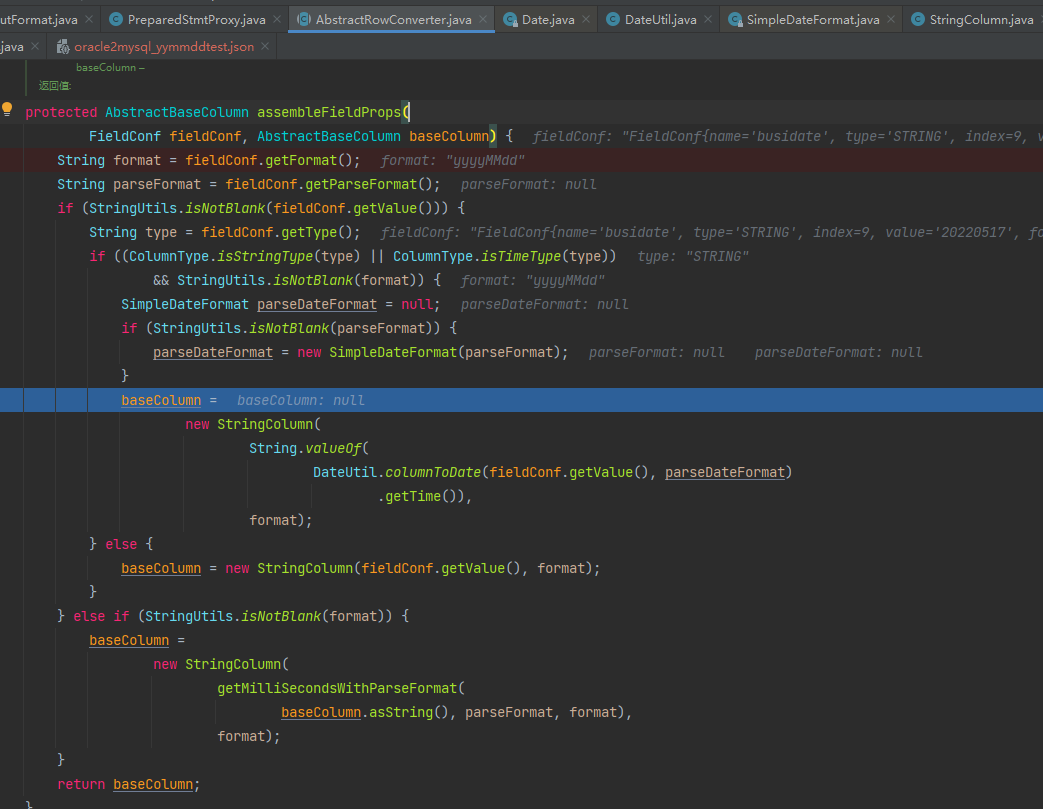The height and width of the screenshot is (809, 1043).
Task: Close the partially visible utFormat.java tab
Action: coord(89,20)
